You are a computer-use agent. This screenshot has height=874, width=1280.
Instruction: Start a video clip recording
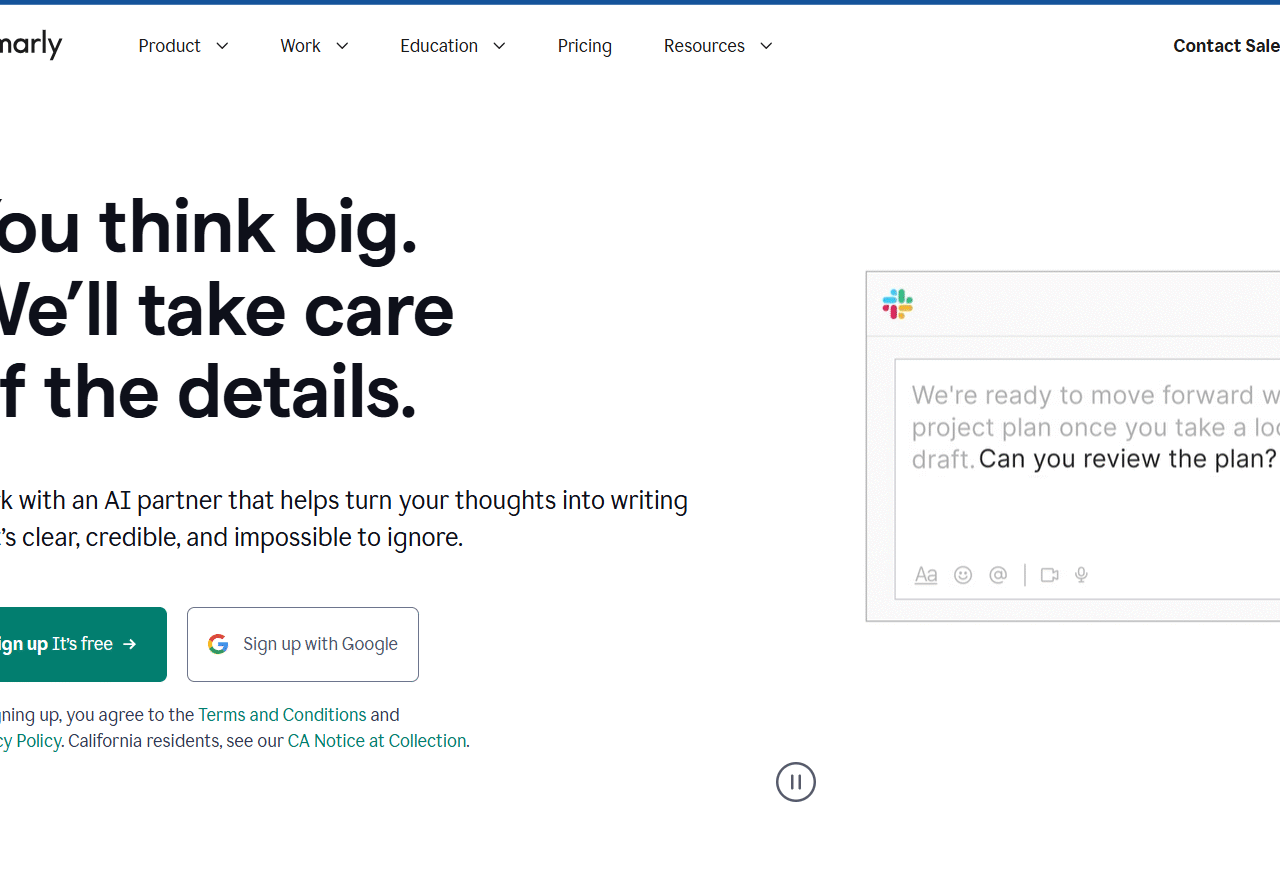(1049, 575)
